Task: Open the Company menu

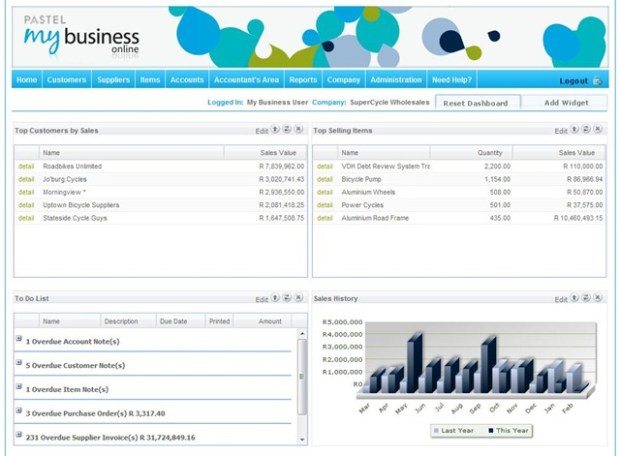Action: [344, 79]
